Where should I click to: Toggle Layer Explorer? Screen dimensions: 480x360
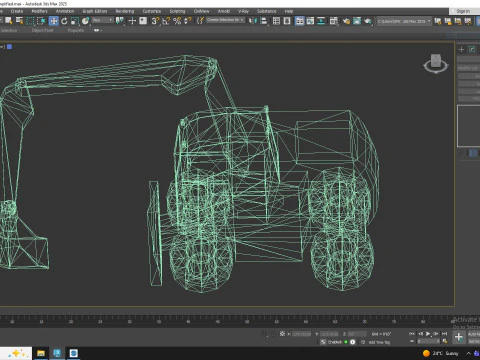(x=287, y=21)
